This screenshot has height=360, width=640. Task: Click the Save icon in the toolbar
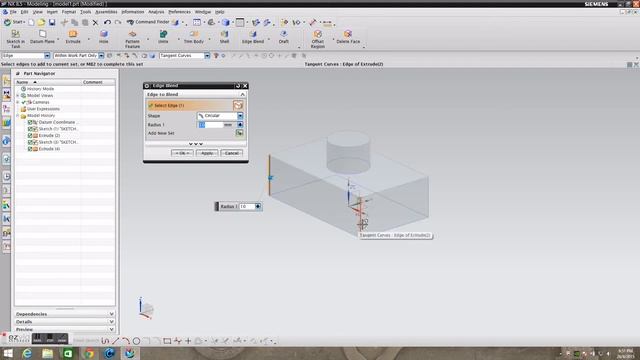(52, 22)
